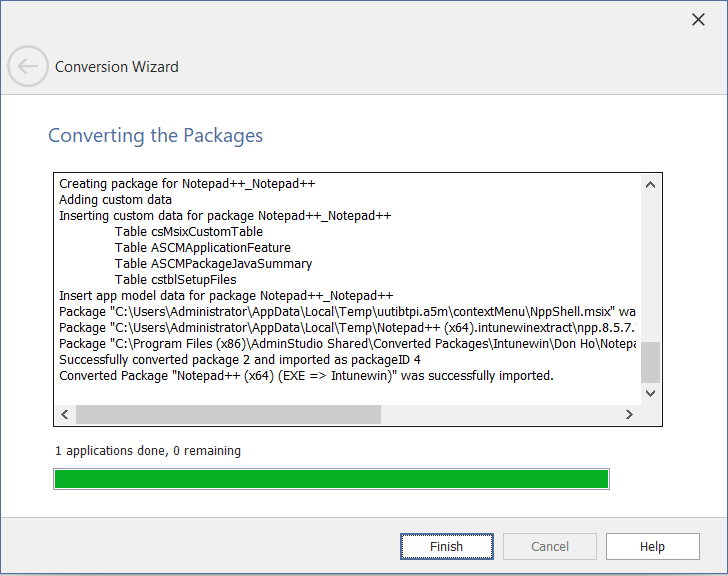
Task: Click the log's scroll right arrow
Action: 629,414
